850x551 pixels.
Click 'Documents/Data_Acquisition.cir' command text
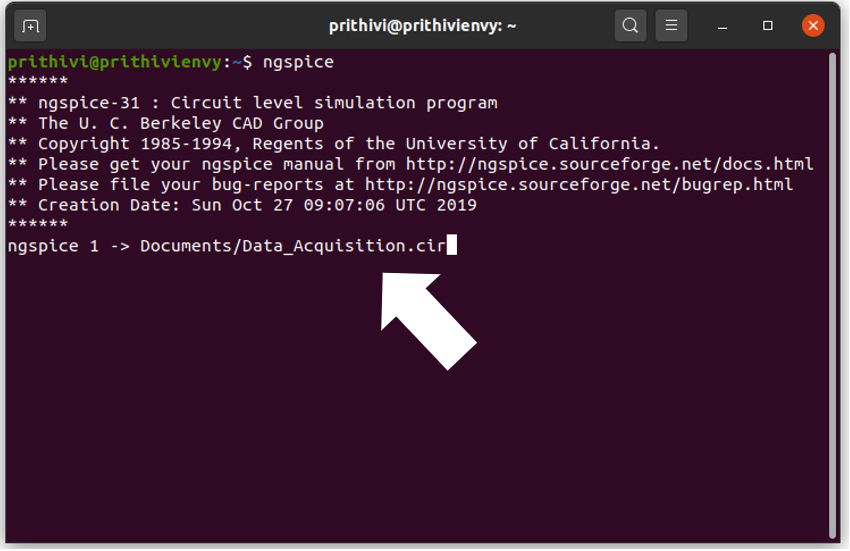293,246
